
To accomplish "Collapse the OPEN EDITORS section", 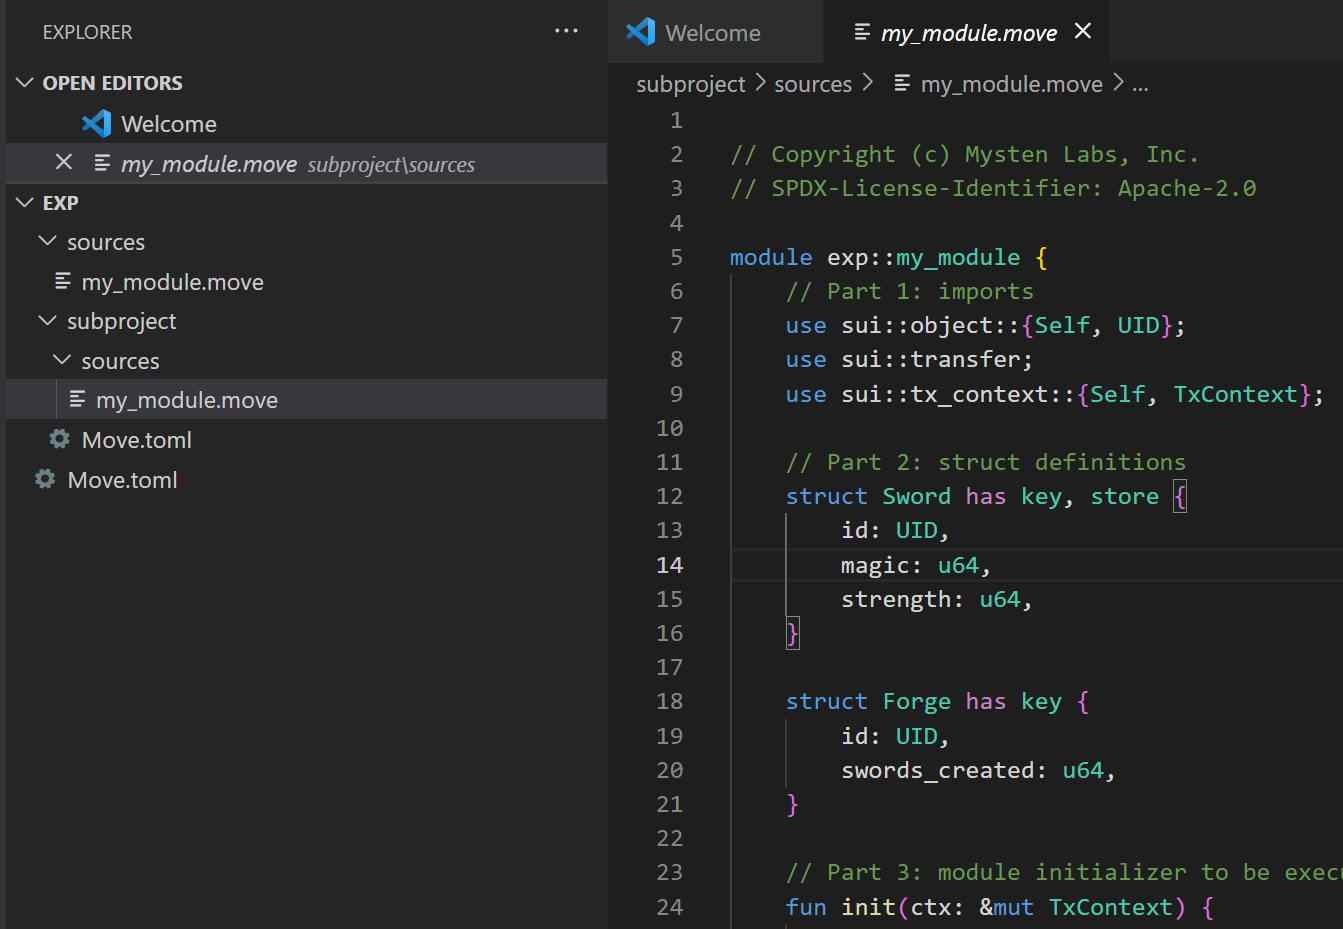I will click(24, 82).
